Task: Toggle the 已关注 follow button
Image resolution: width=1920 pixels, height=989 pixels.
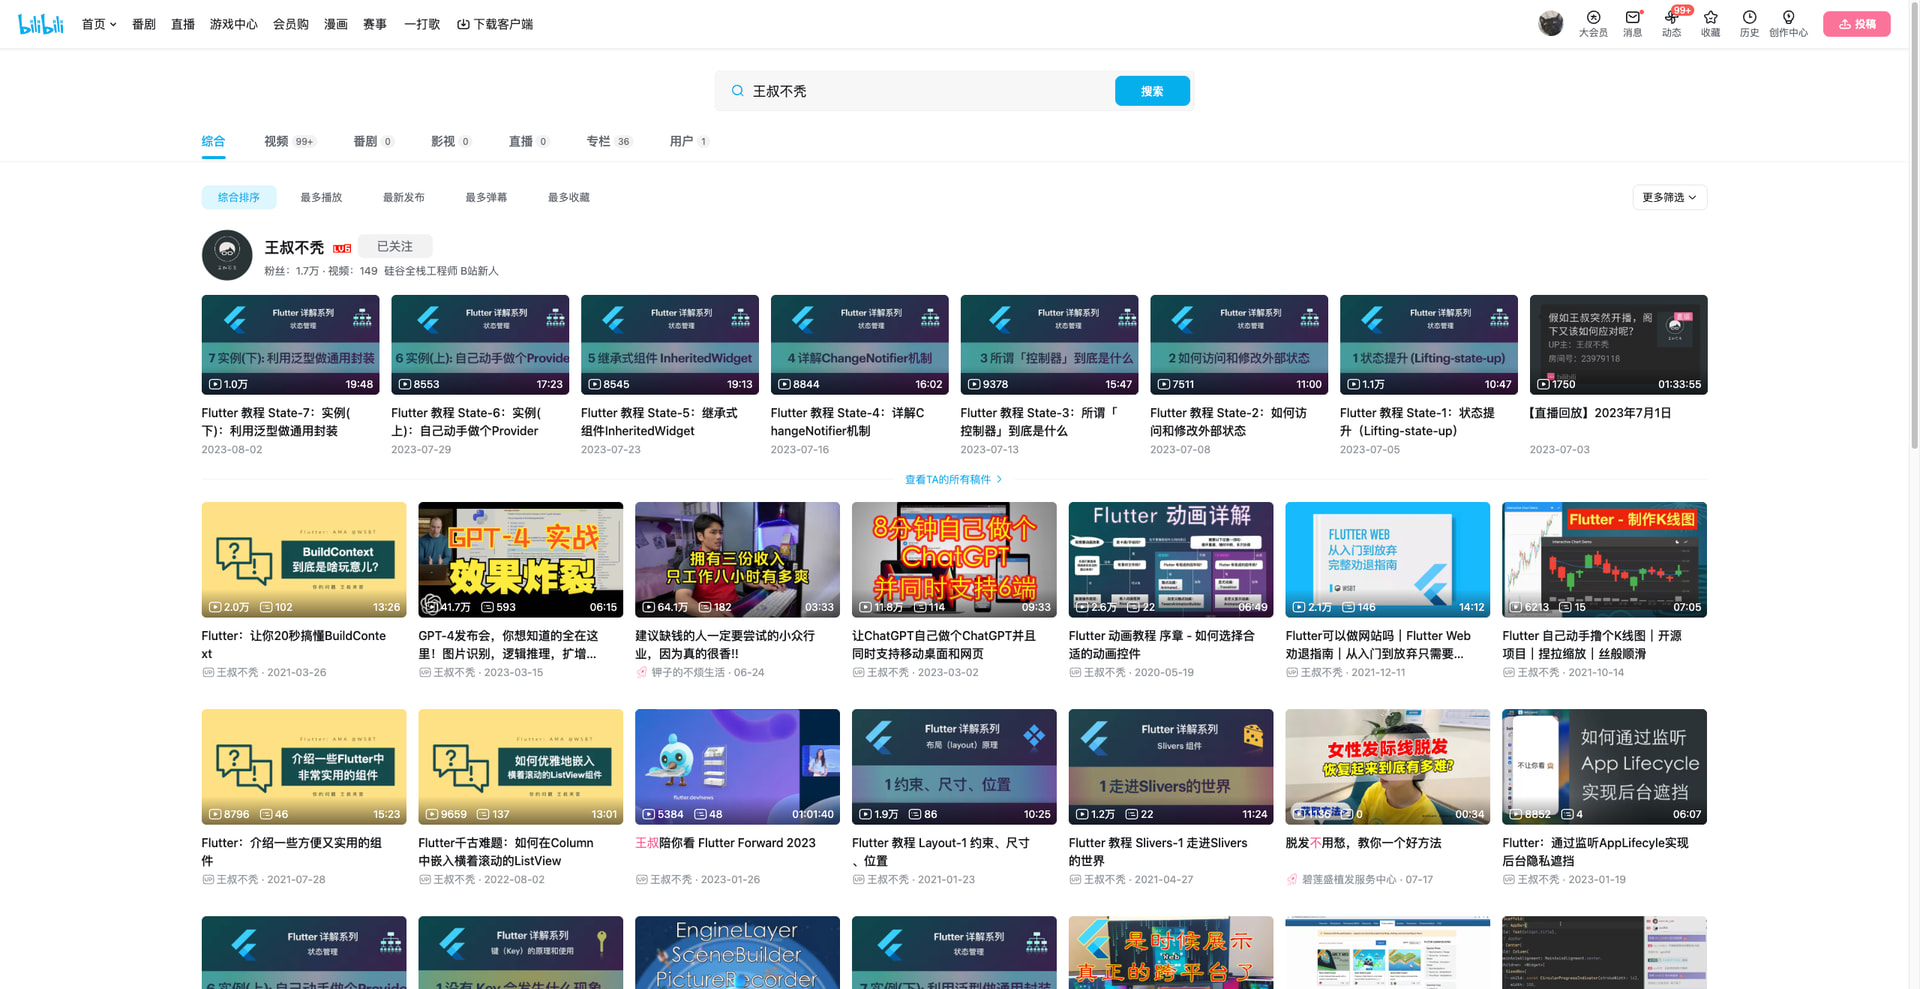Action: pyautogui.click(x=395, y=246)
